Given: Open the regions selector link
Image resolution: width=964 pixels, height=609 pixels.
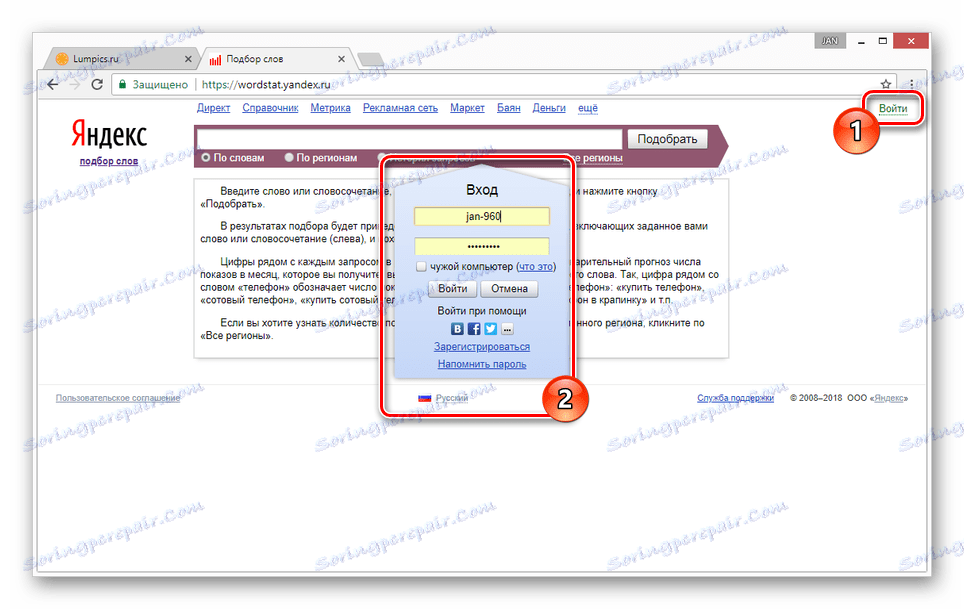Looking at the screenshot, I should point(594,158).
